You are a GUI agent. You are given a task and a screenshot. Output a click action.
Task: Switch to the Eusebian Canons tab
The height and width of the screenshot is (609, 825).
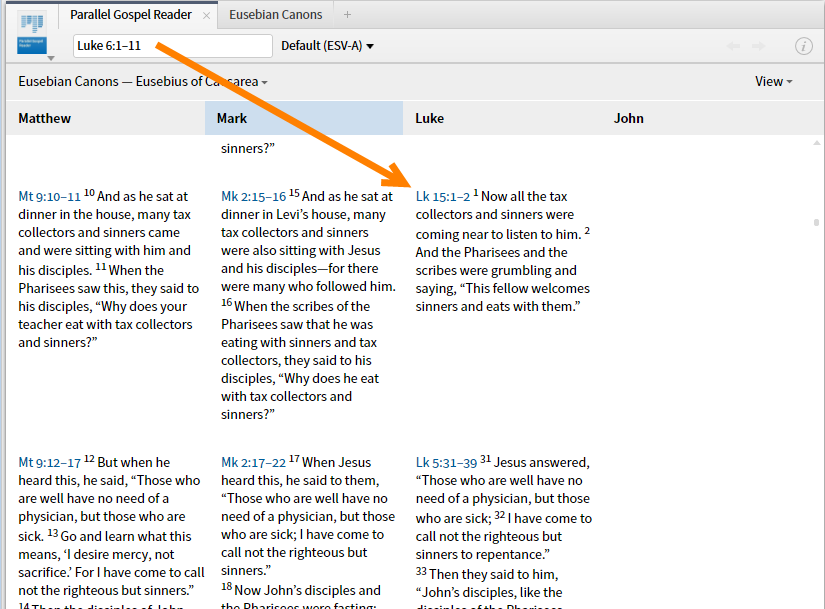click(275, 14)
